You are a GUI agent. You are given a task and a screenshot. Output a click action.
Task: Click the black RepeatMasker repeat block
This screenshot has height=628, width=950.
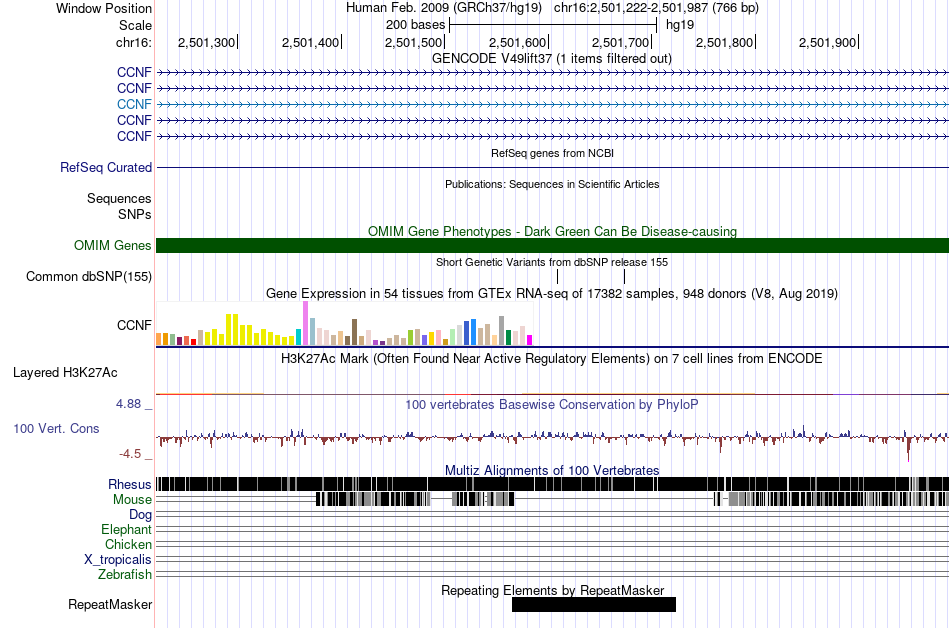[594, 604]
